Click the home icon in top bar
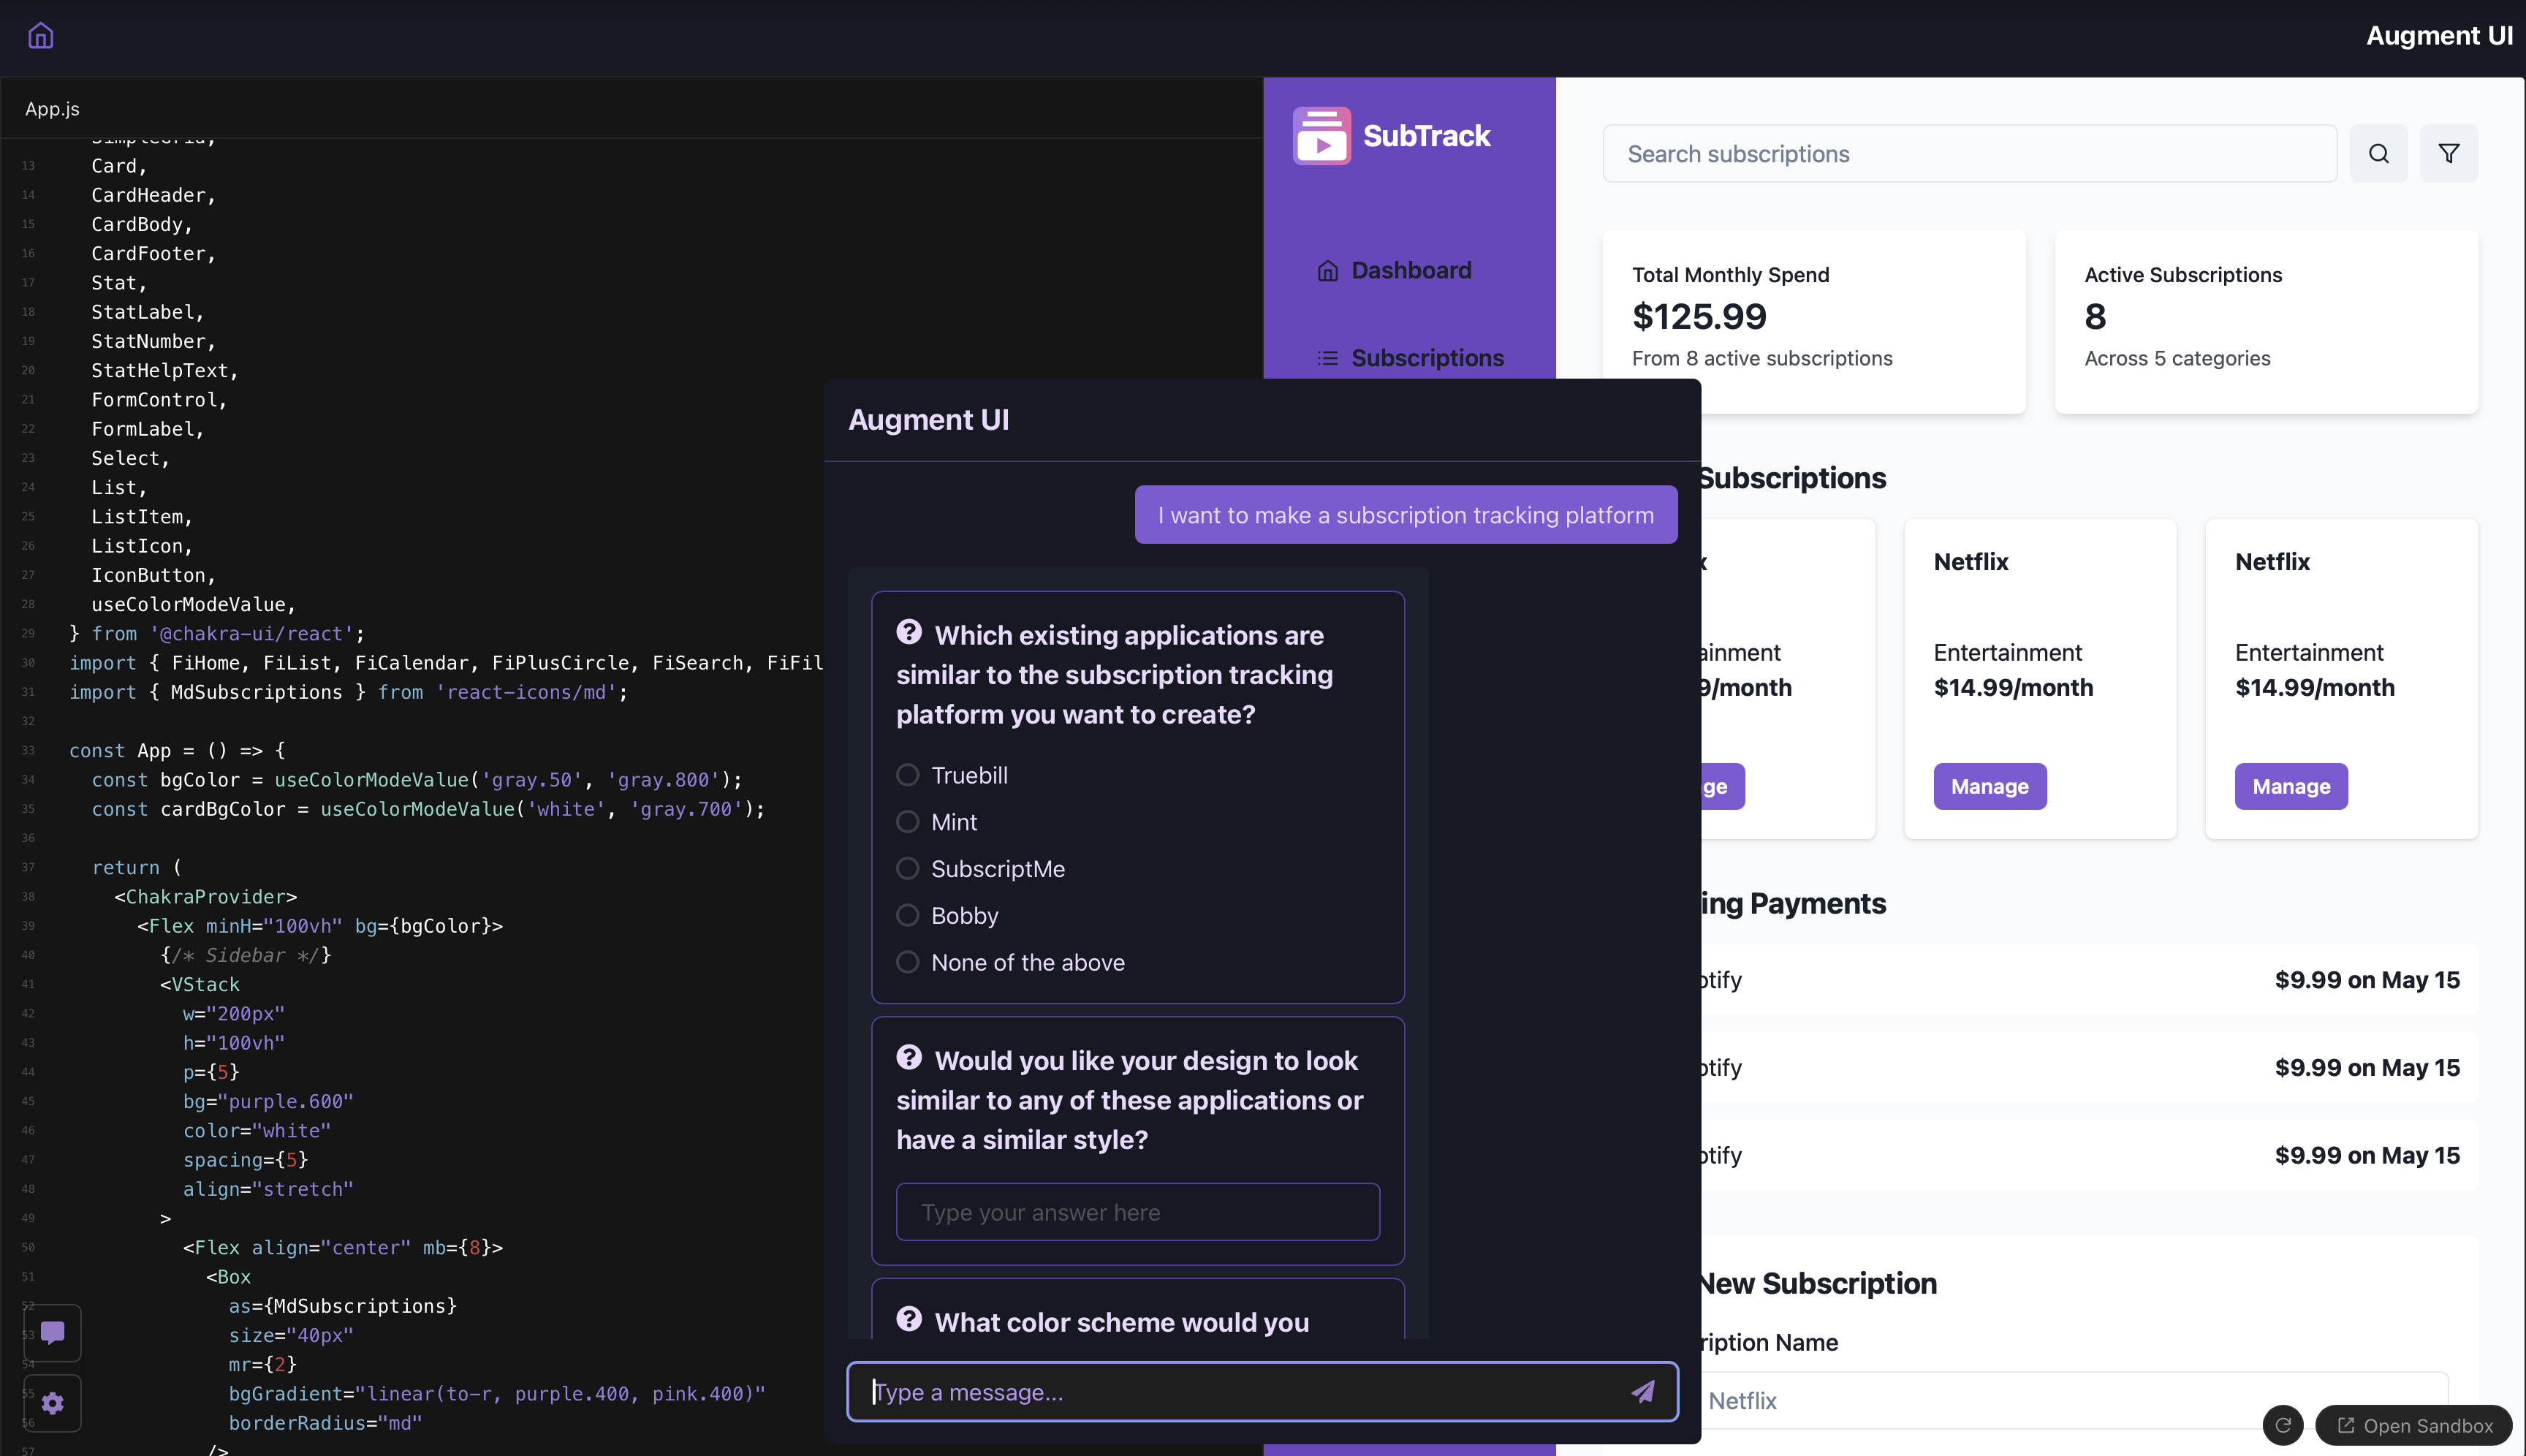The width and height of the screenshot is (2526, 1456). coord(40,36)
